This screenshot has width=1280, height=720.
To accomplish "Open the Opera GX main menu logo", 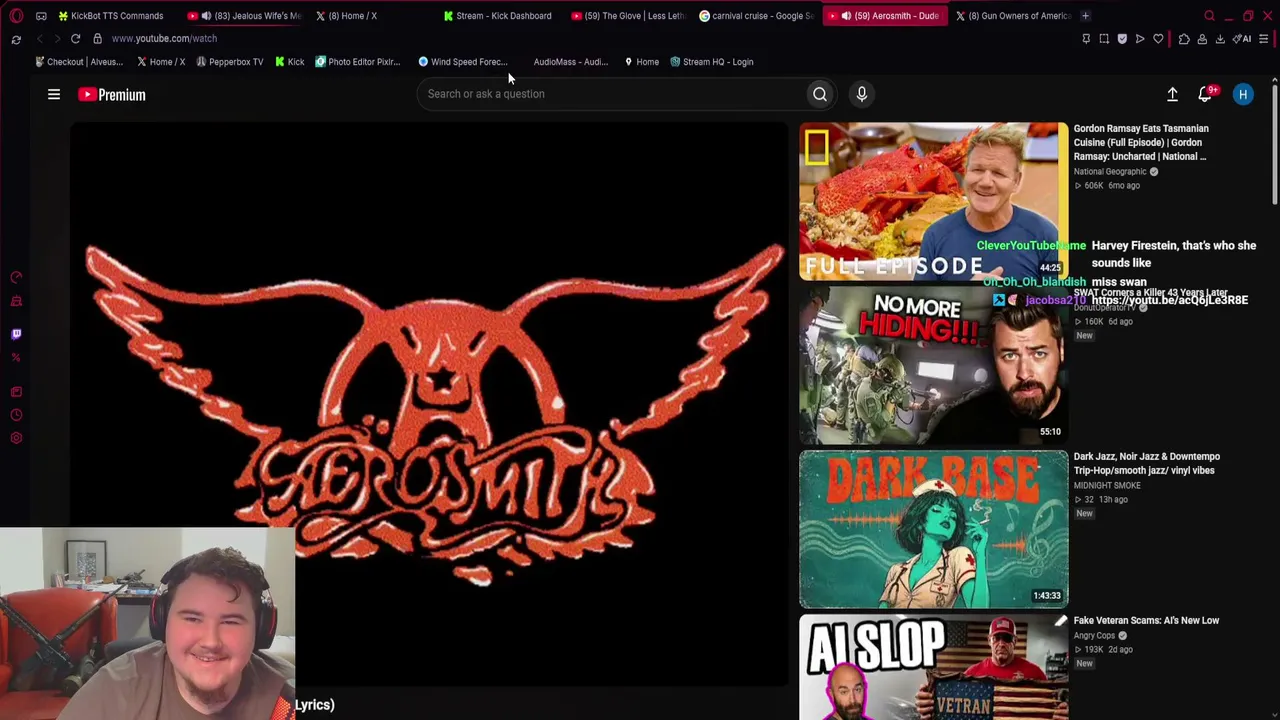I will click(16, 16).
